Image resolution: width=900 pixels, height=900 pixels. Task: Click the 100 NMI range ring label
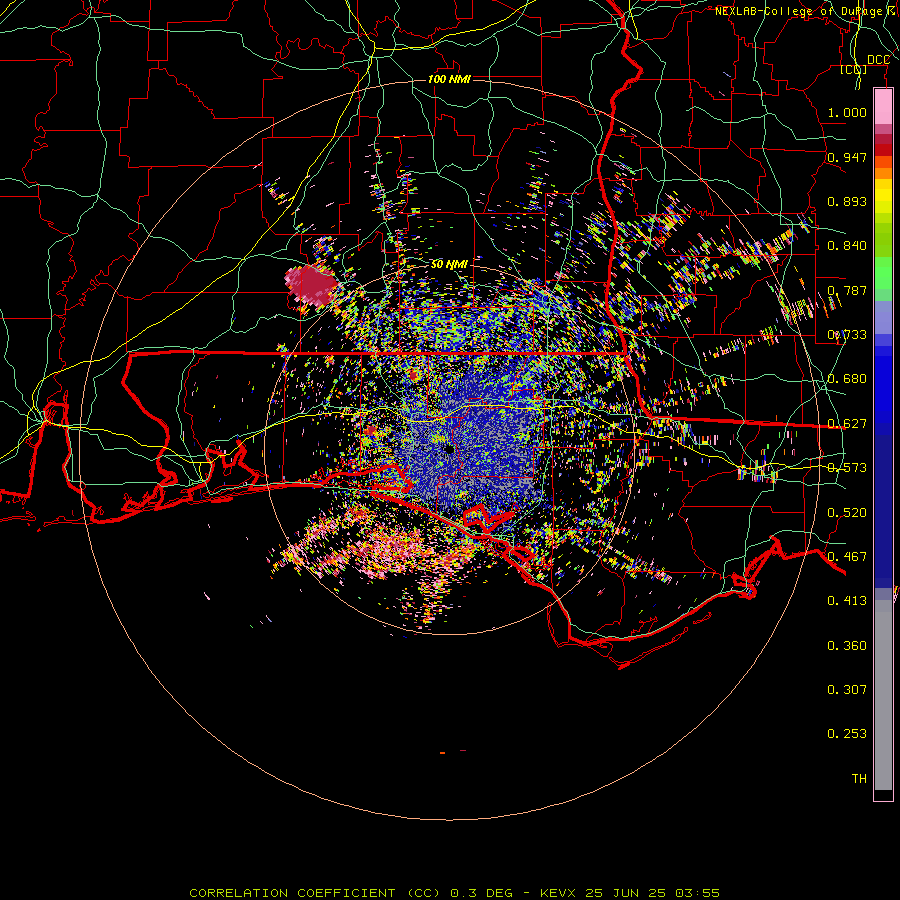pyautogui.click(x=449, y=79)
